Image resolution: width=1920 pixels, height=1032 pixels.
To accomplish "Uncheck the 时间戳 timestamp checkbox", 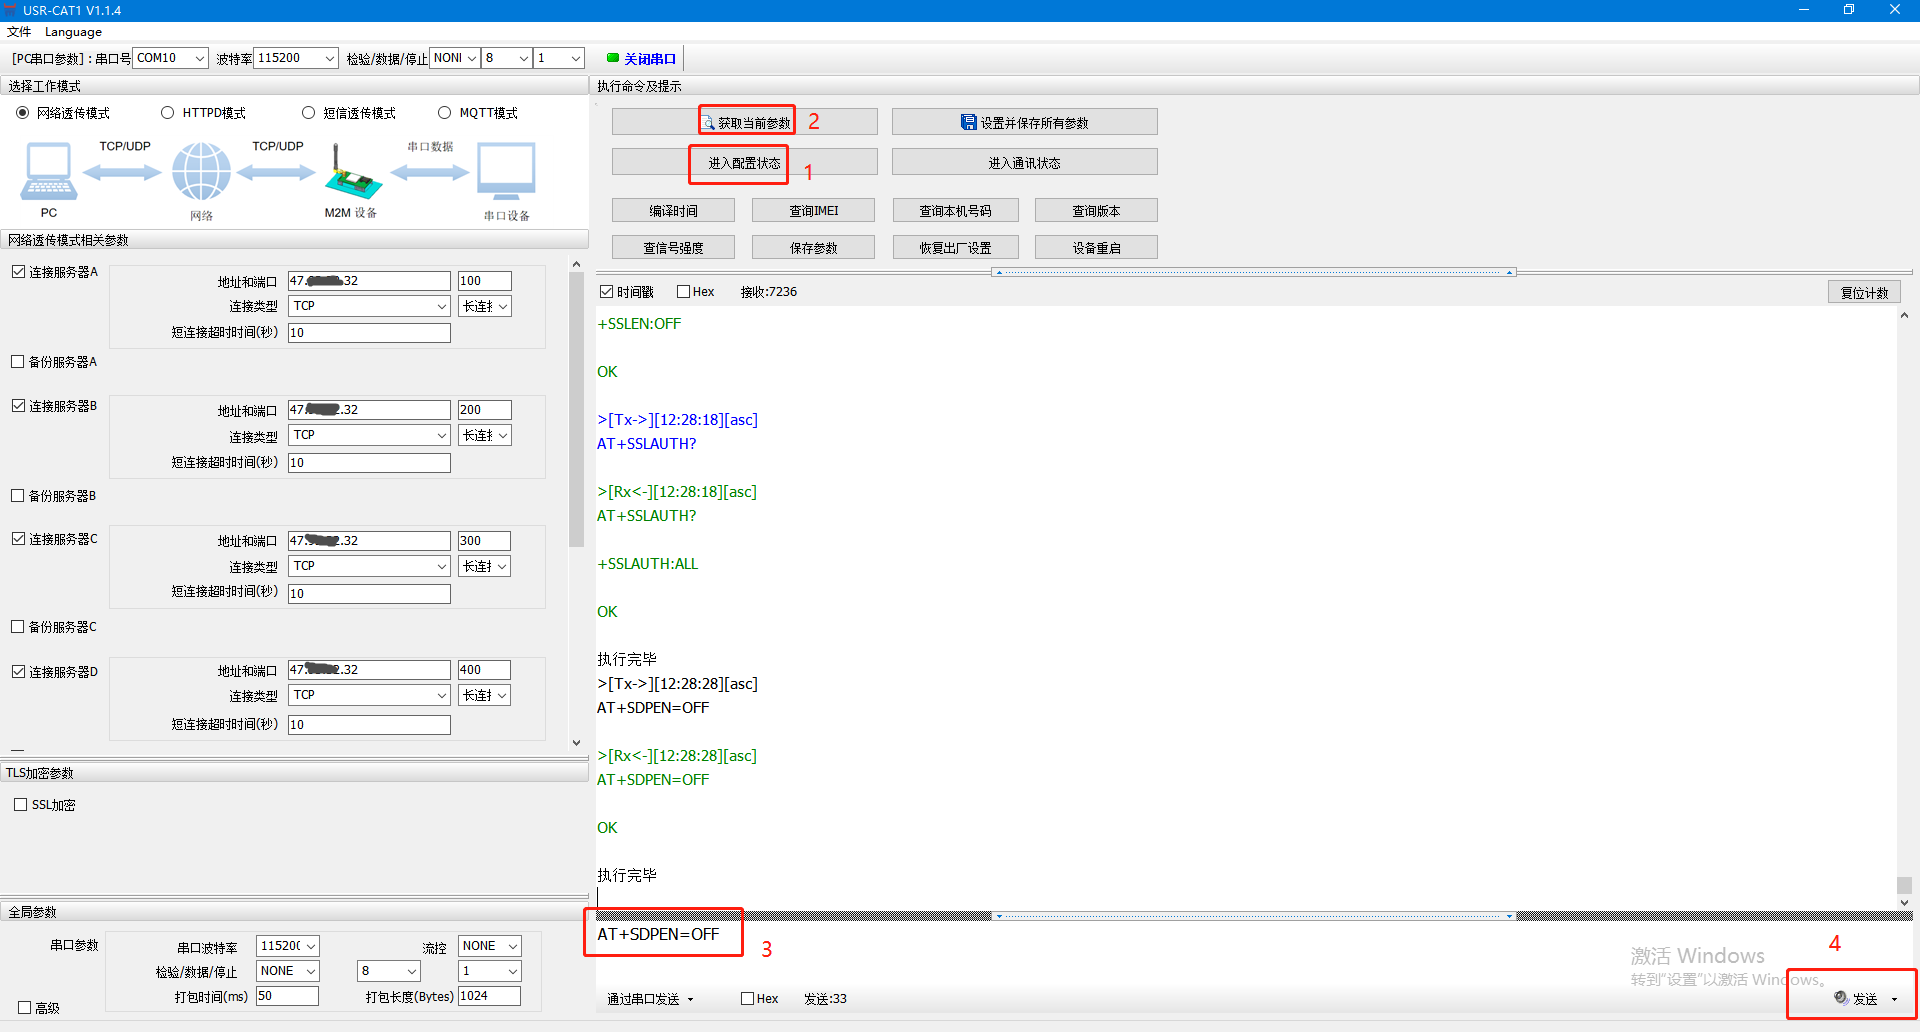I will tap(606, 292).
